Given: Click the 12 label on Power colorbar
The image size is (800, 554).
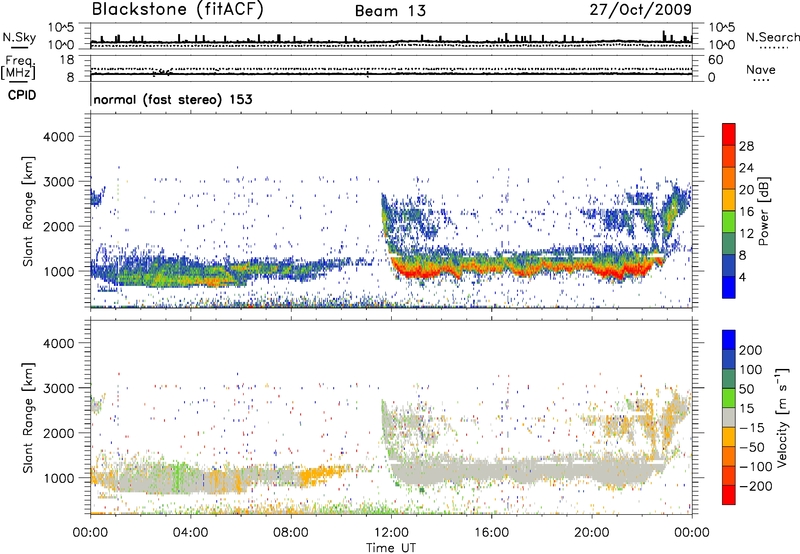Looking at the screenshot, I should 746,234.
